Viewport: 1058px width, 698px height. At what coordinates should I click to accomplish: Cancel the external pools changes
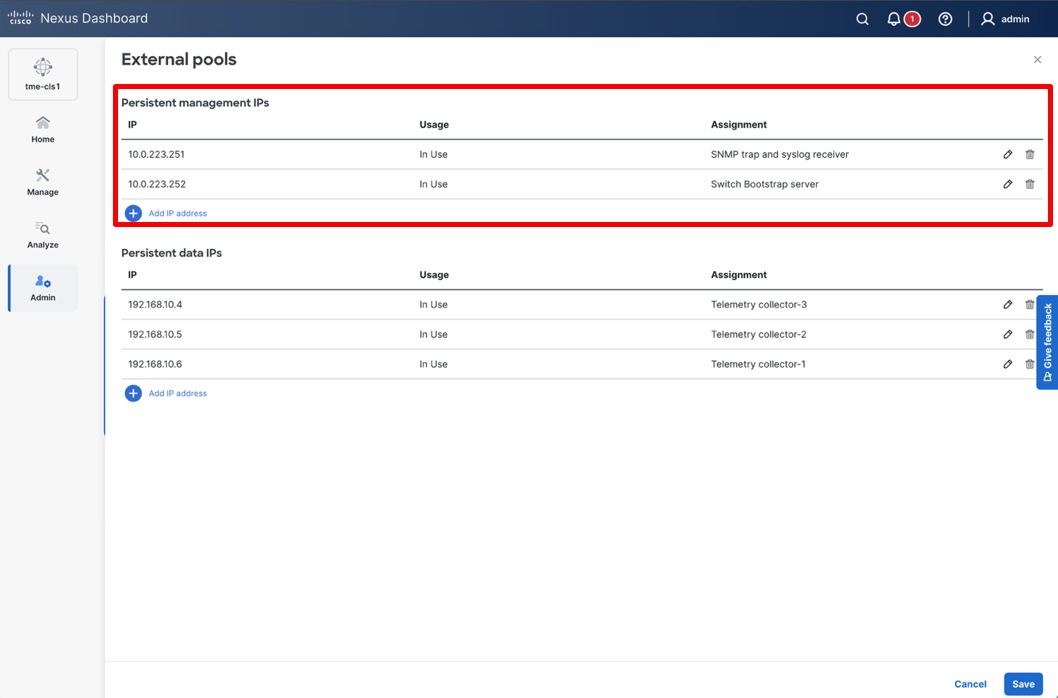click(969, 683)
